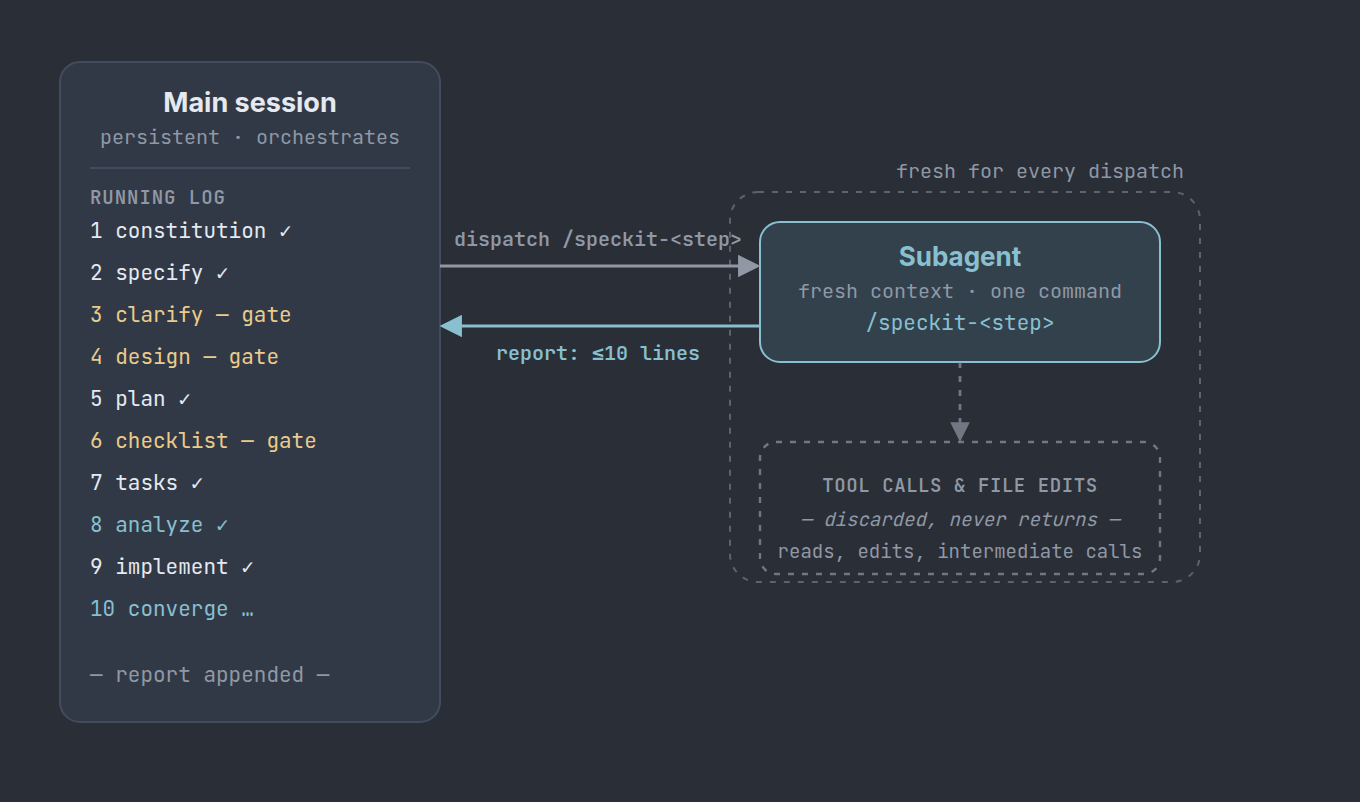Click the 'TOOL CALLS & FILE EDITS' heading
The width and height of the screenshot is (1360, 802).
click(960, 486)
